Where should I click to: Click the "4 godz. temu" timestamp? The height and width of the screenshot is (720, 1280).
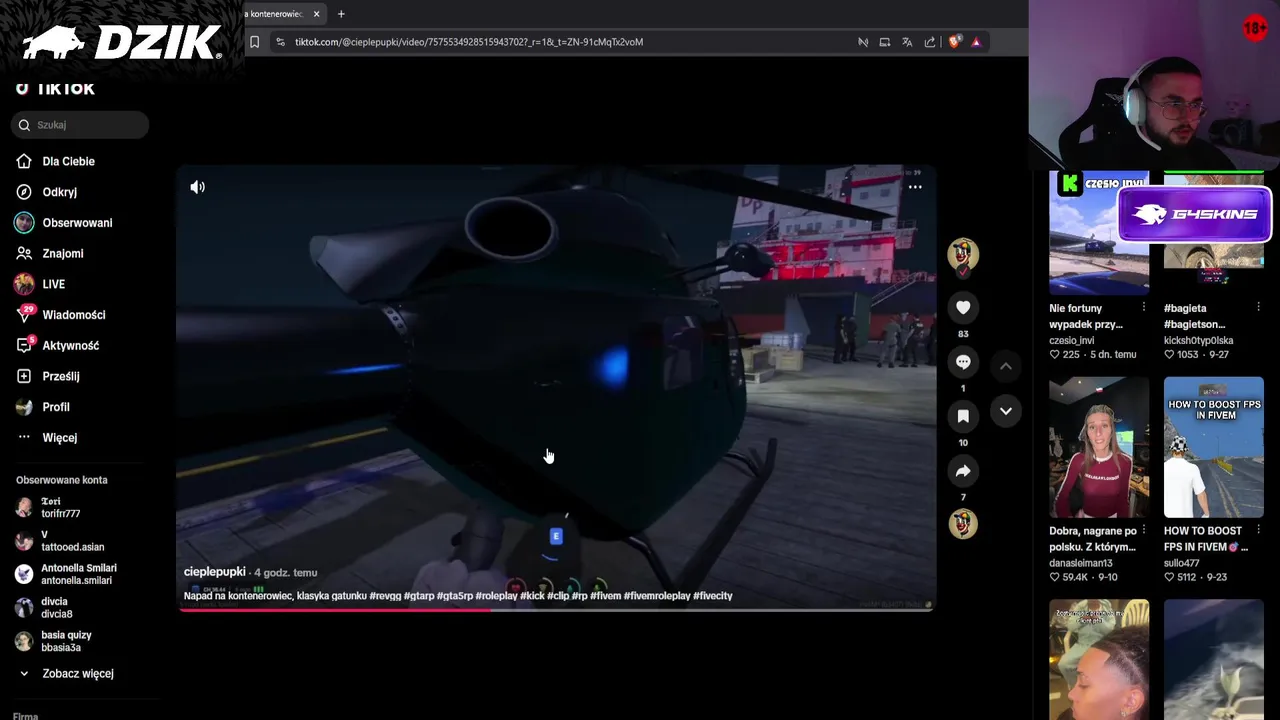[x=286, y=573]
